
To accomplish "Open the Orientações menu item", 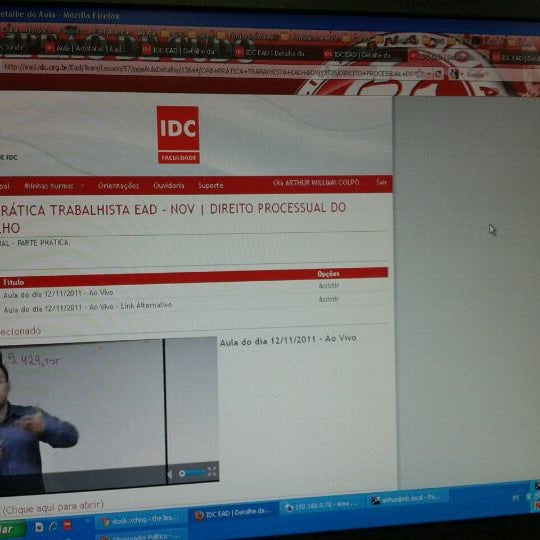I will tap(118, 186).
